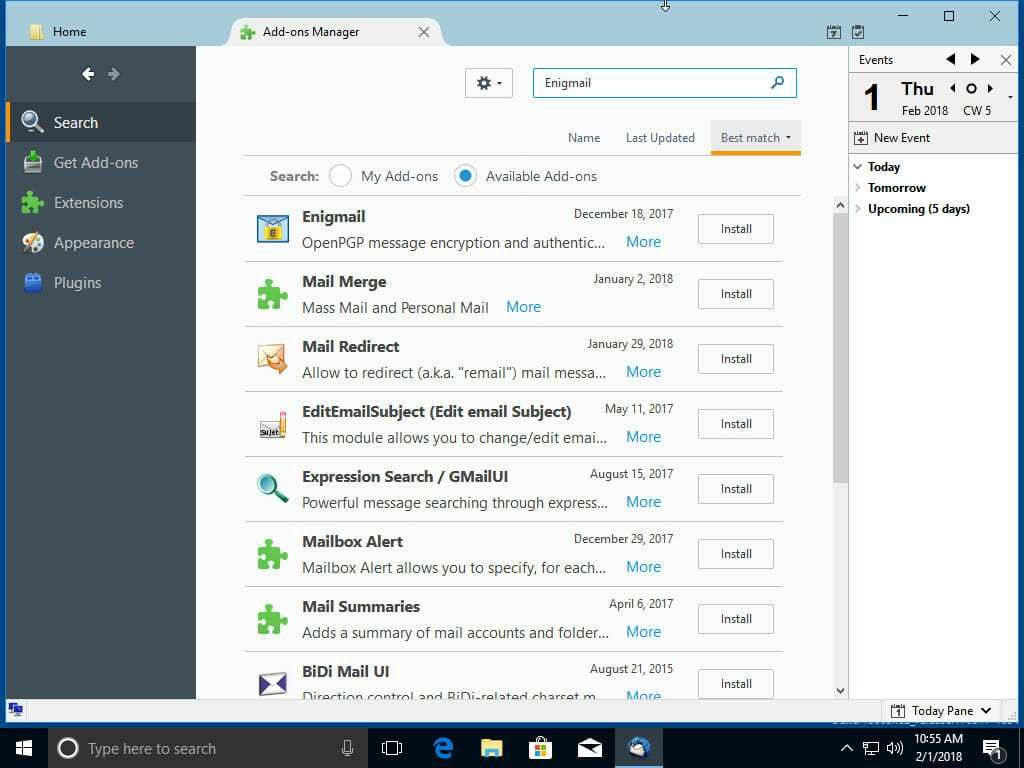Open the Tasks icon in the title bar
Viewport: 1024px width, 768px height.
pyautogui.click(x=857, y=31)
